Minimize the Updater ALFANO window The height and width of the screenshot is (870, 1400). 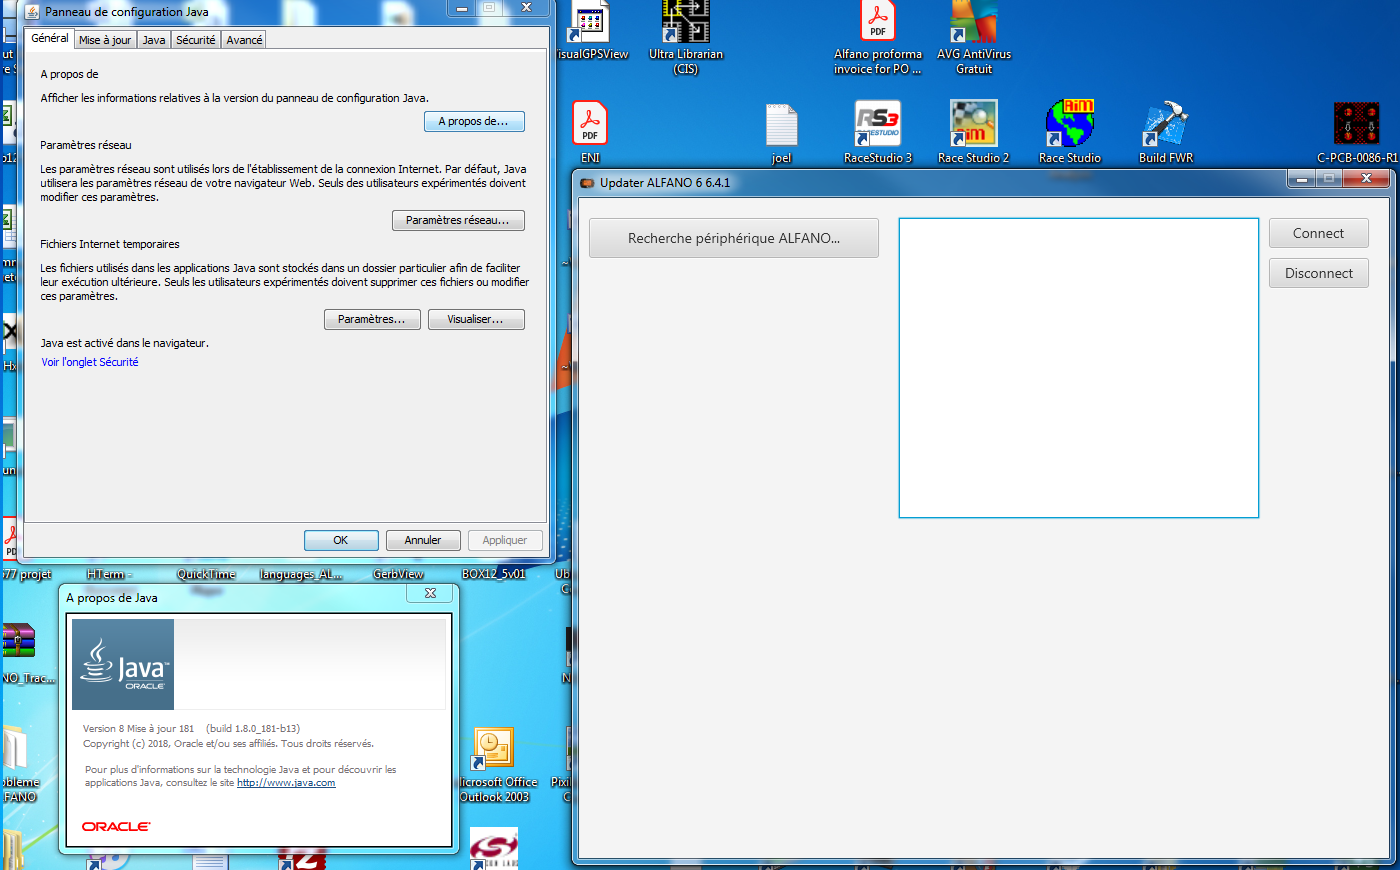click(x=1301, y=179)
